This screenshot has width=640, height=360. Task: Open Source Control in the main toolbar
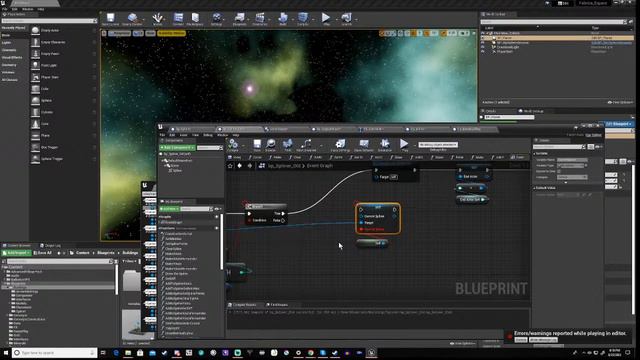[132, 19]
